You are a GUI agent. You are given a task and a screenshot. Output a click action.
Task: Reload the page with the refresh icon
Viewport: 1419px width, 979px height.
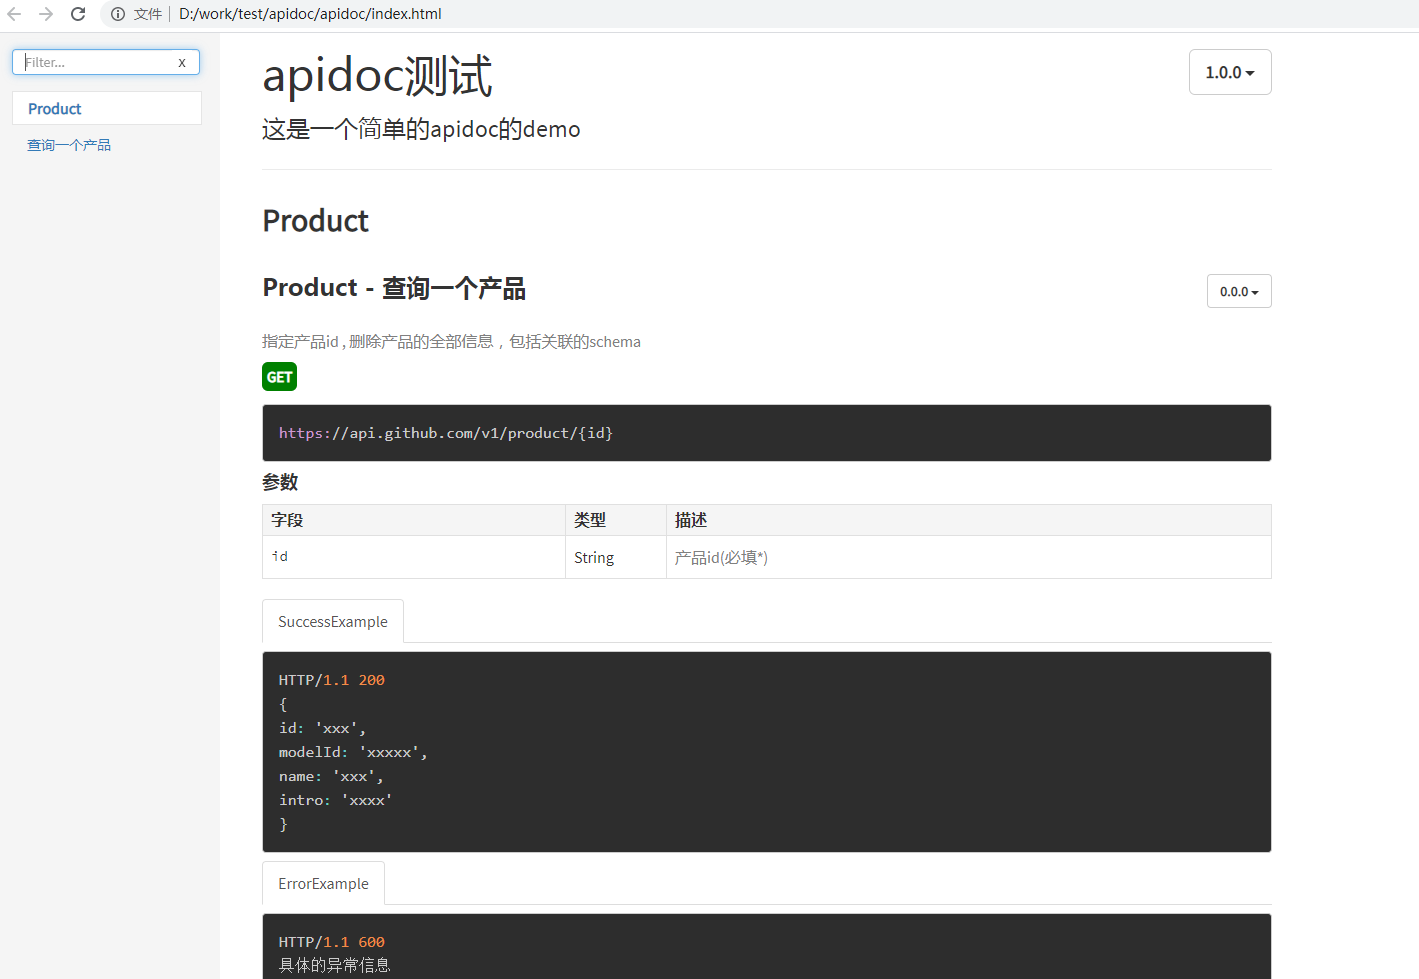78,14
